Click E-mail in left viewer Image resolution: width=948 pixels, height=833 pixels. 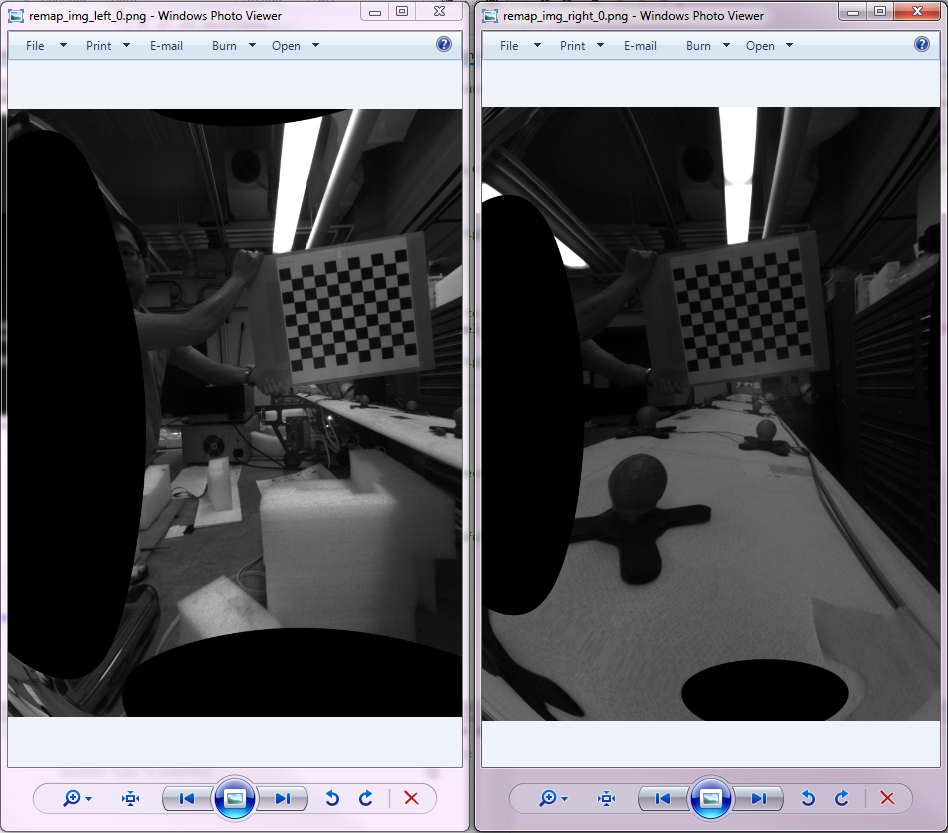[x=166, y=46]
